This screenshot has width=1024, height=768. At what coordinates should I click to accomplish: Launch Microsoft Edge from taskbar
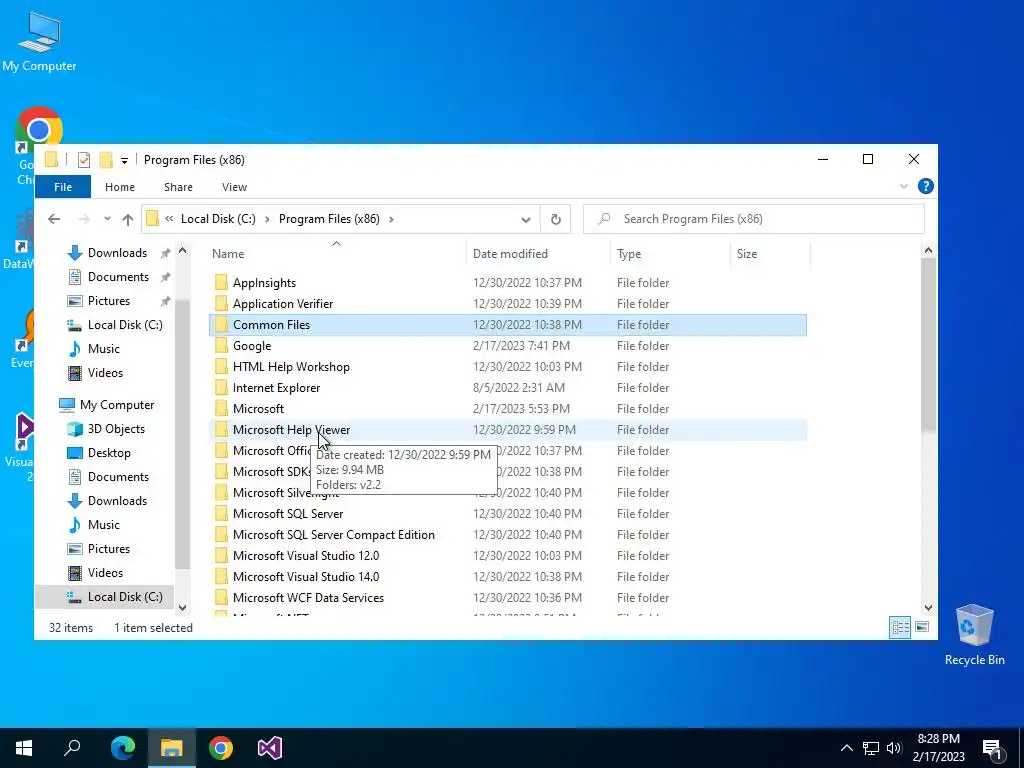click(122, 748)
